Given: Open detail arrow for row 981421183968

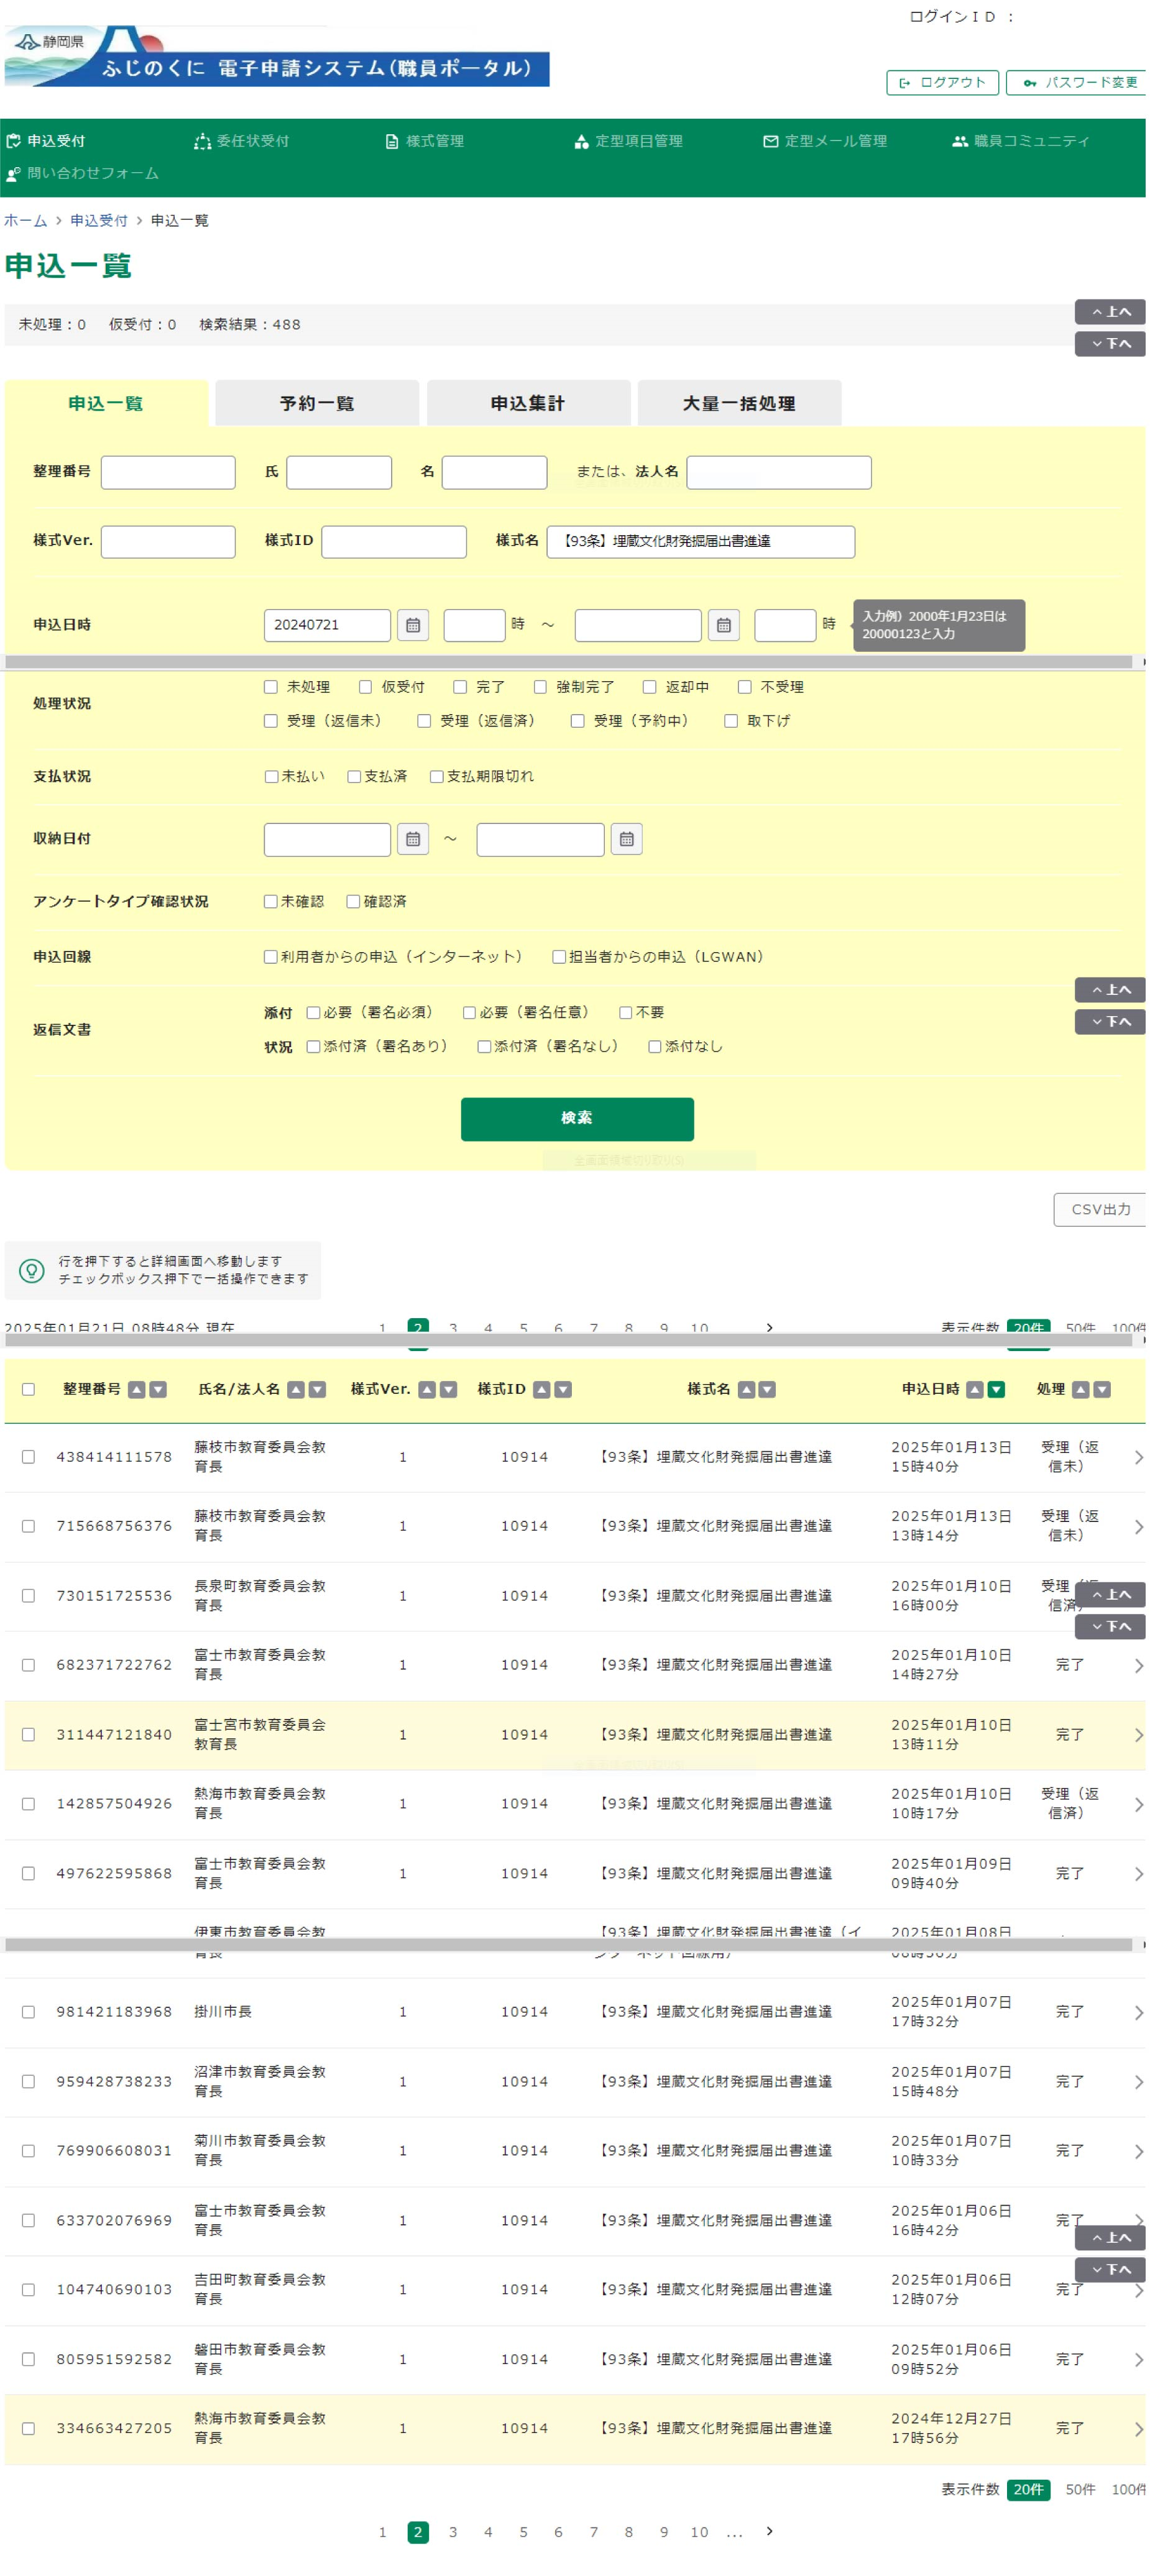Looking at the screenshot, I should point(1138,2012).
